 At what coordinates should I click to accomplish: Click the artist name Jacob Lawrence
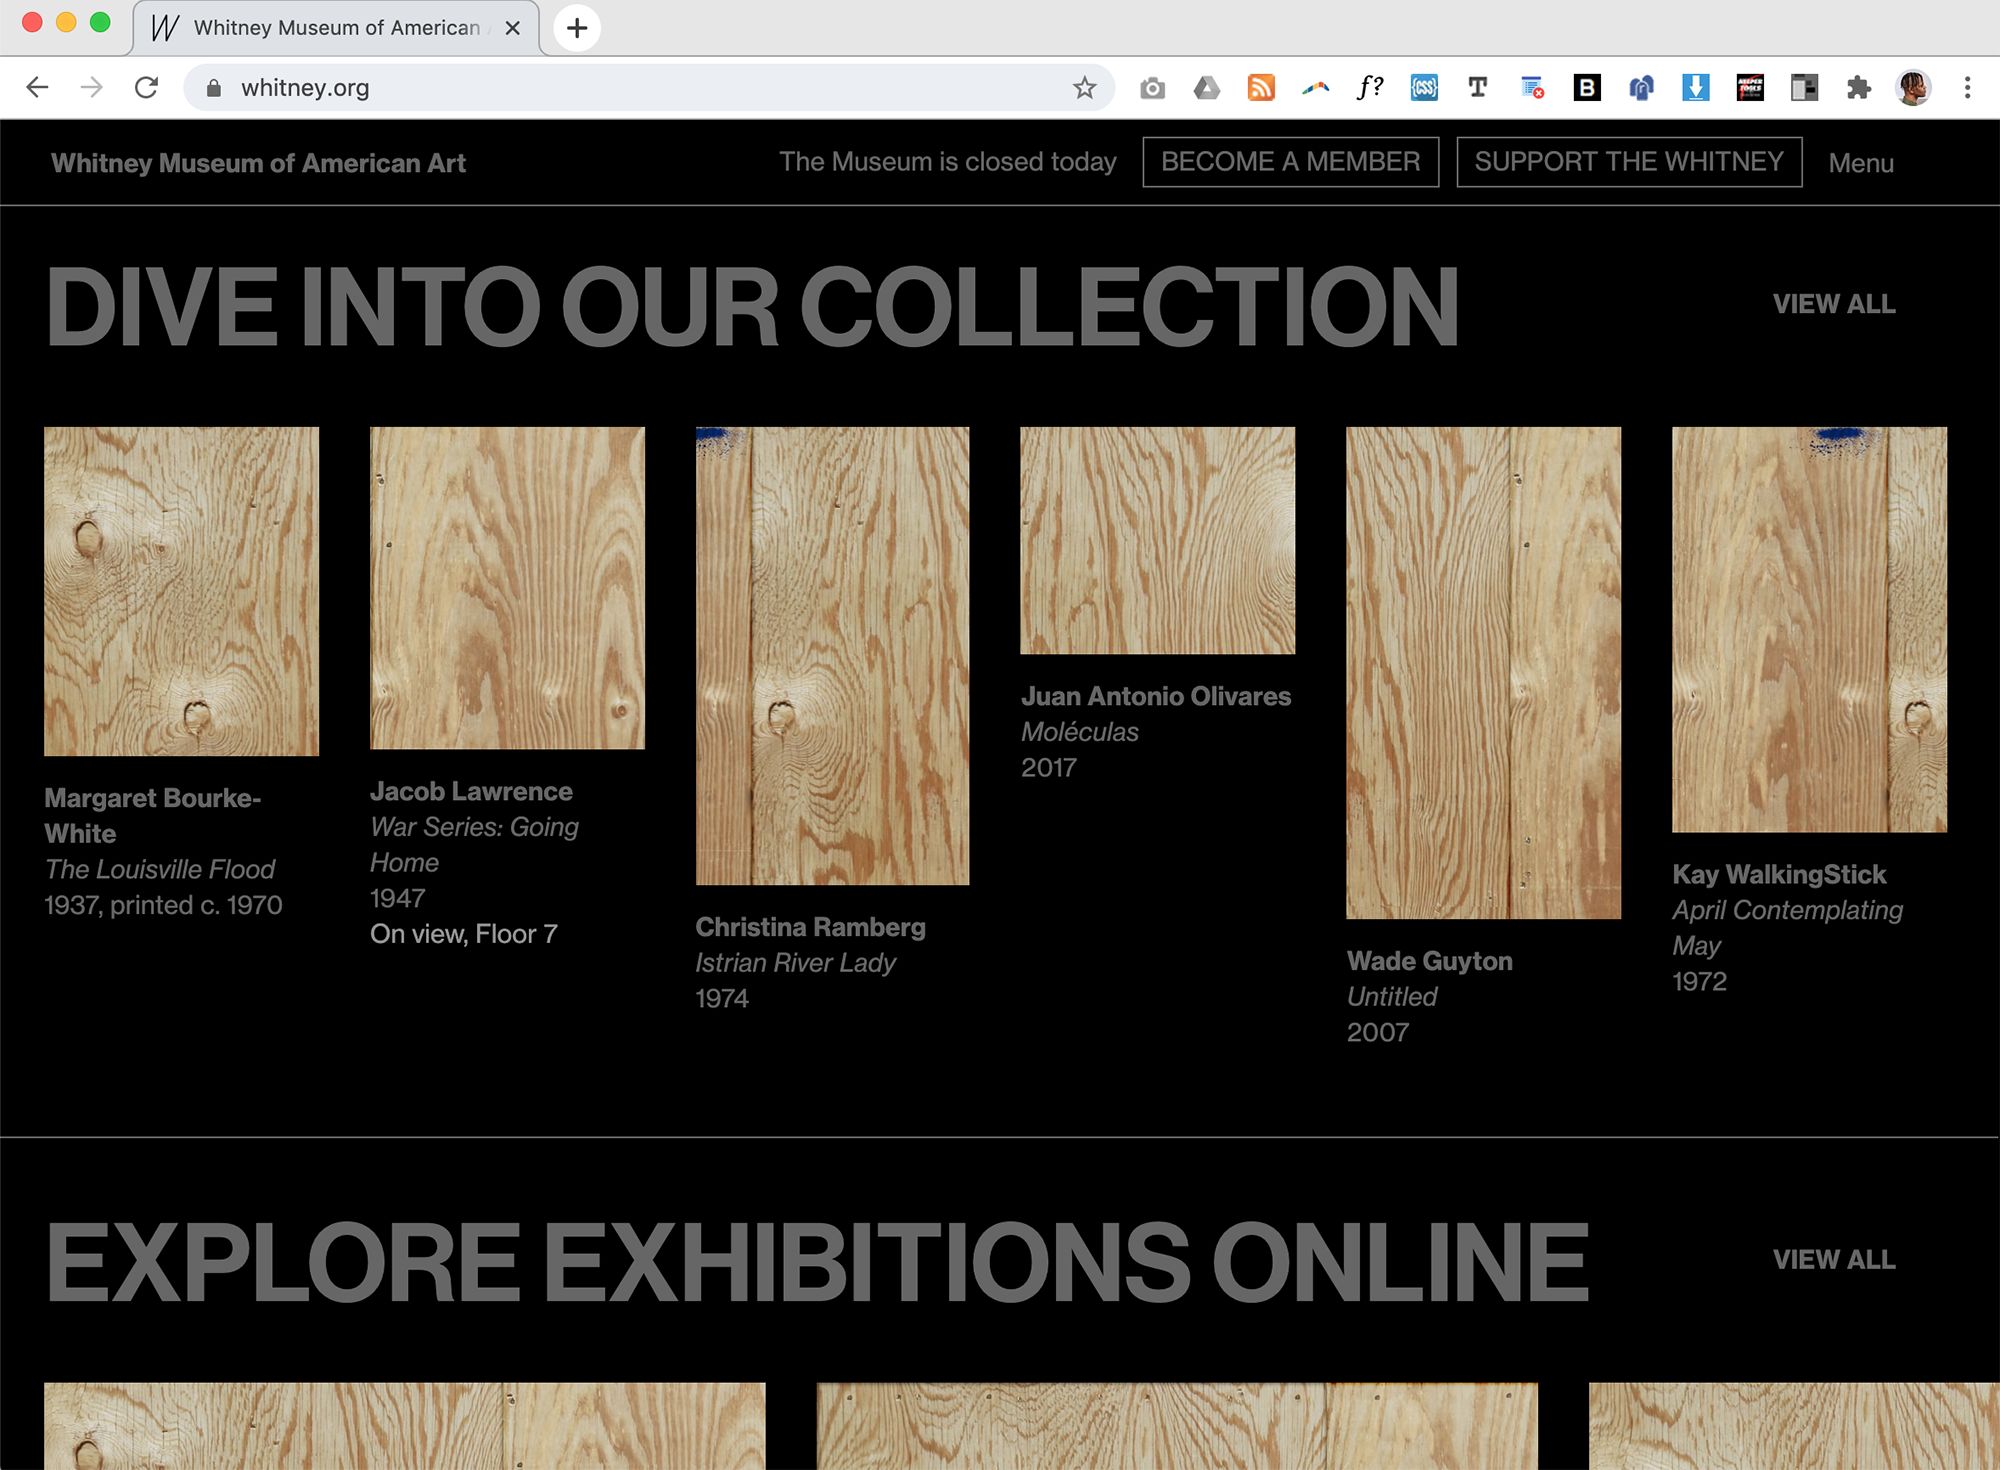(x=471, y=791)
